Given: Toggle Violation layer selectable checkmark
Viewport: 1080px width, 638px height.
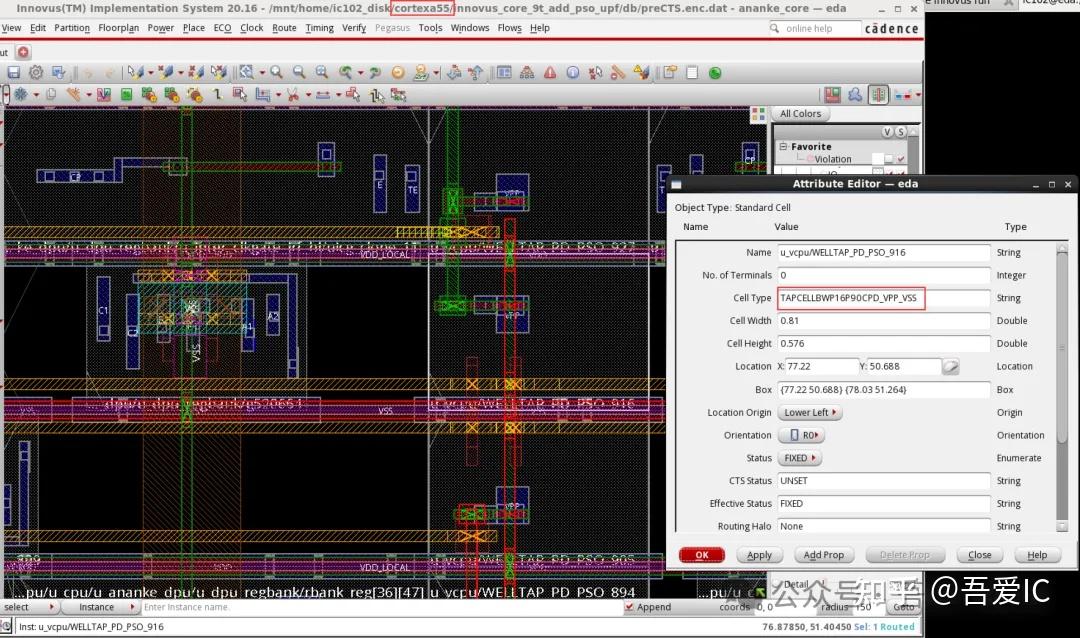Looking at the screenshot, I should tap(902, 159).
